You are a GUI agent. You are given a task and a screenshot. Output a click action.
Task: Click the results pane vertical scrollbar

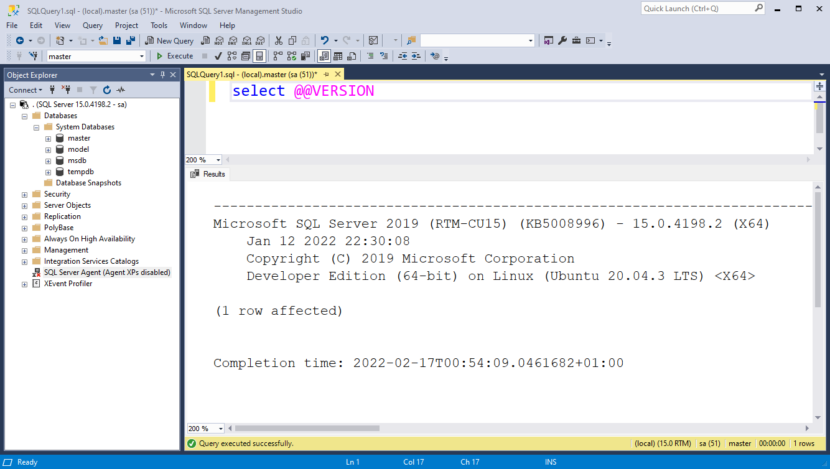pyautogui.click(x=818, y=249)
